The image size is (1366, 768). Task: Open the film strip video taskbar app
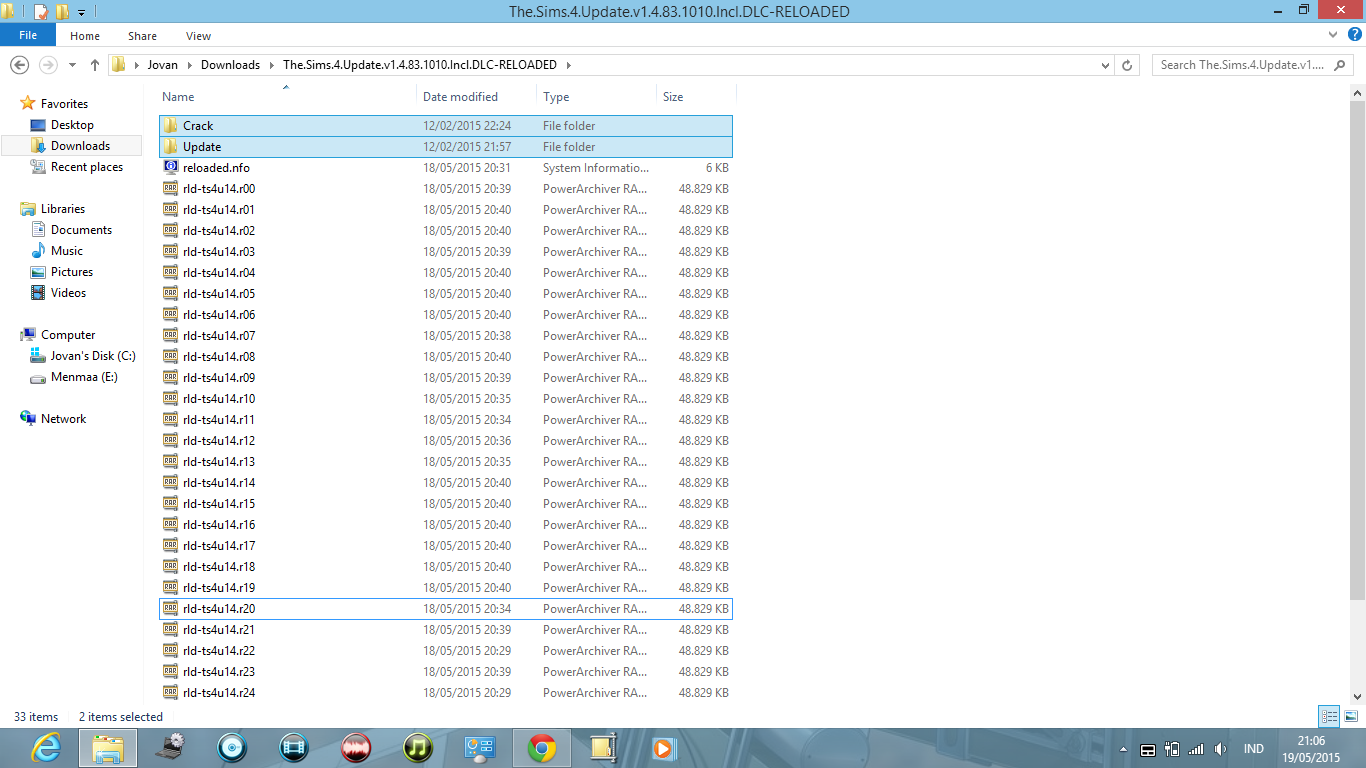pos(294,747)
